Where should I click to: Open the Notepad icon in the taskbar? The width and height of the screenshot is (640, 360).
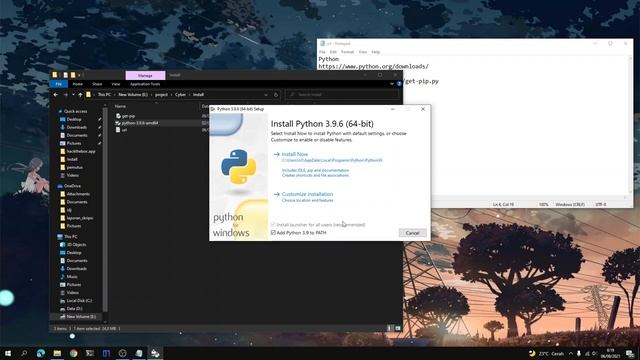click(139, 353)
